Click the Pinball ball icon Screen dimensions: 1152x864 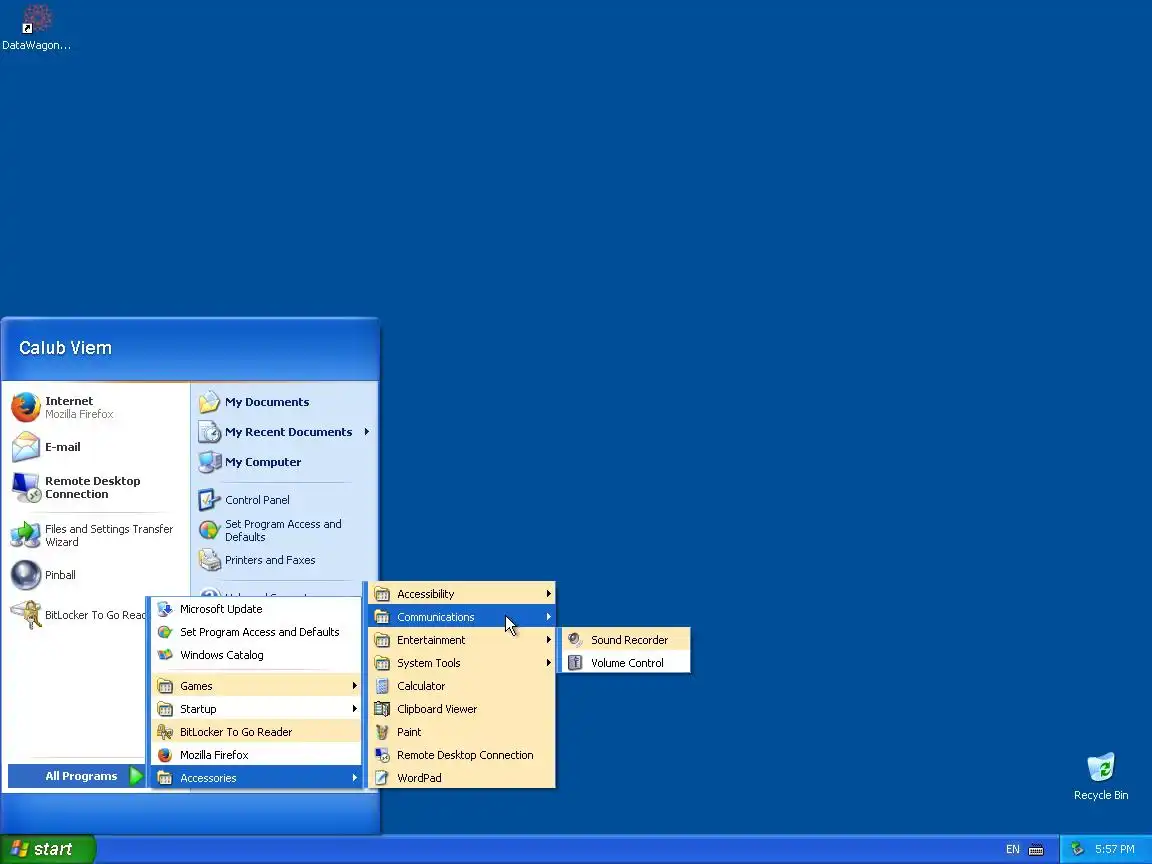pyautogui.click(x=26, y=575)
